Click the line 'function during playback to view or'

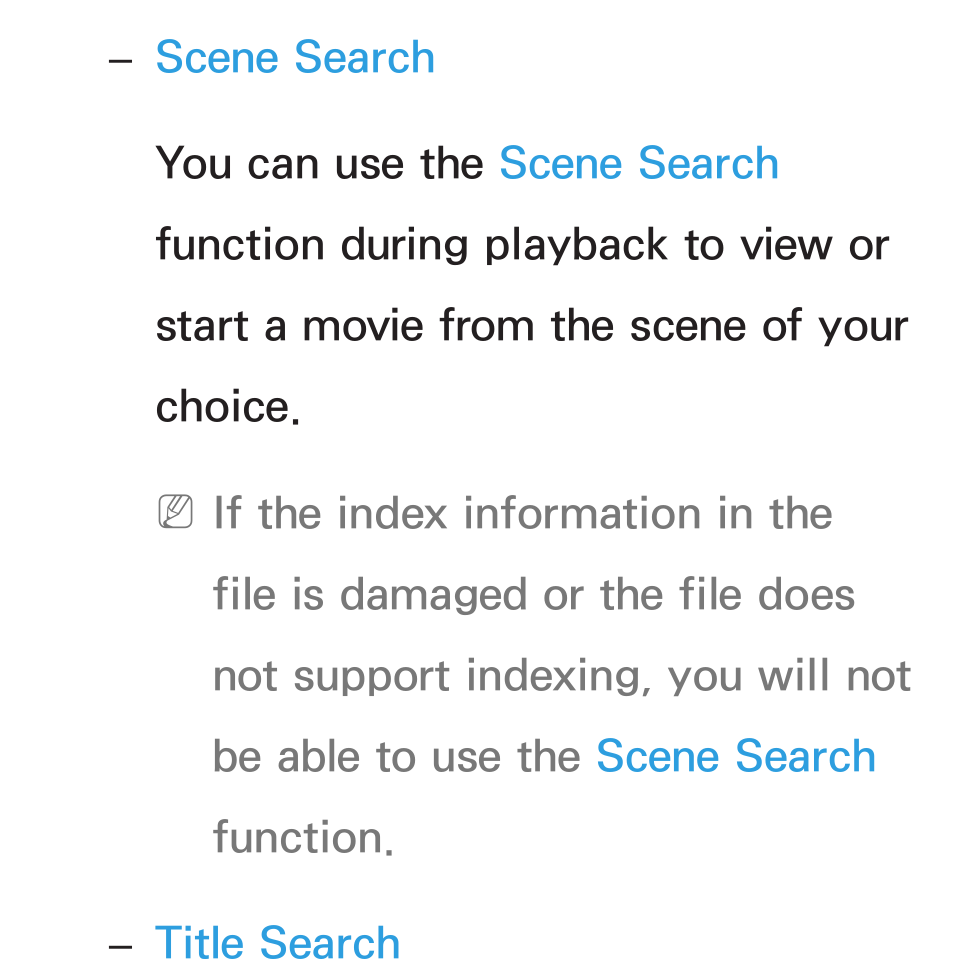pos(522,244)
